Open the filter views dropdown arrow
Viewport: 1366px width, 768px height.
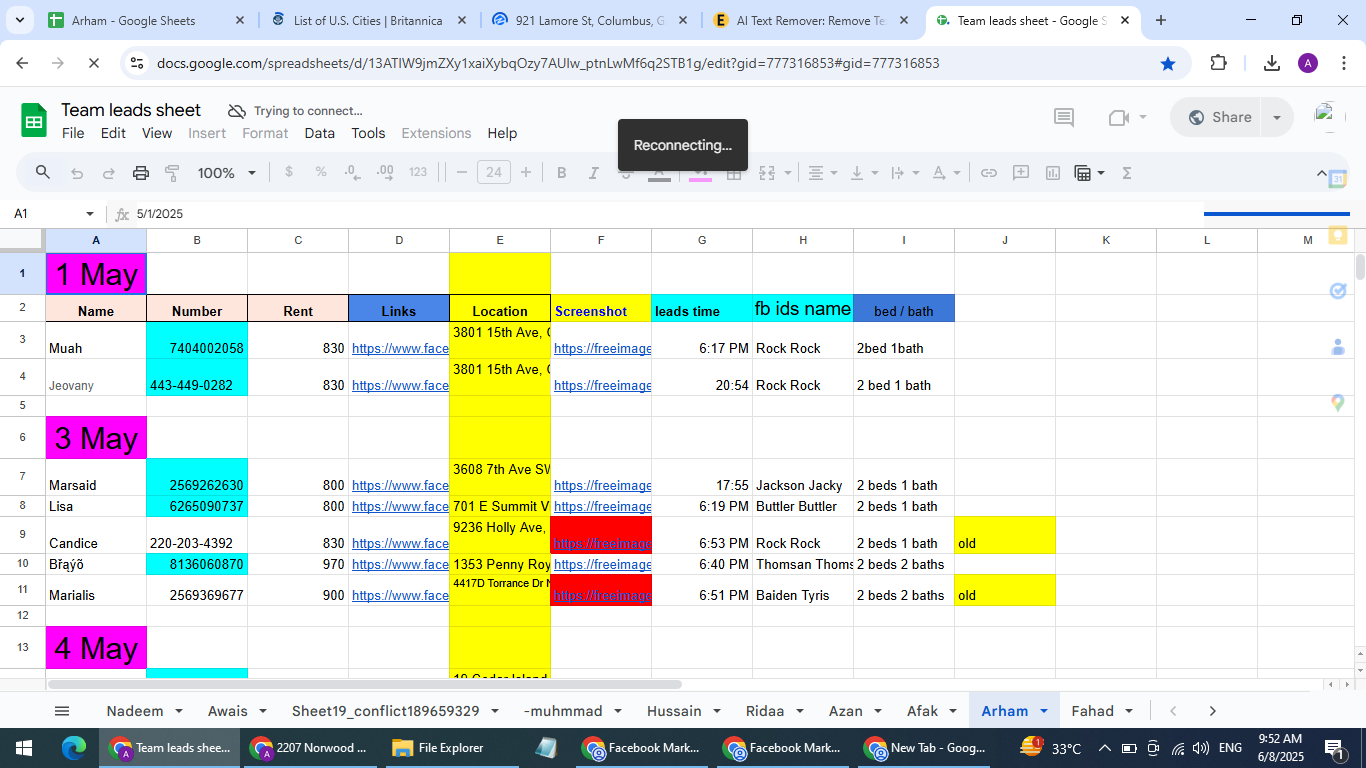point(1101,173)
